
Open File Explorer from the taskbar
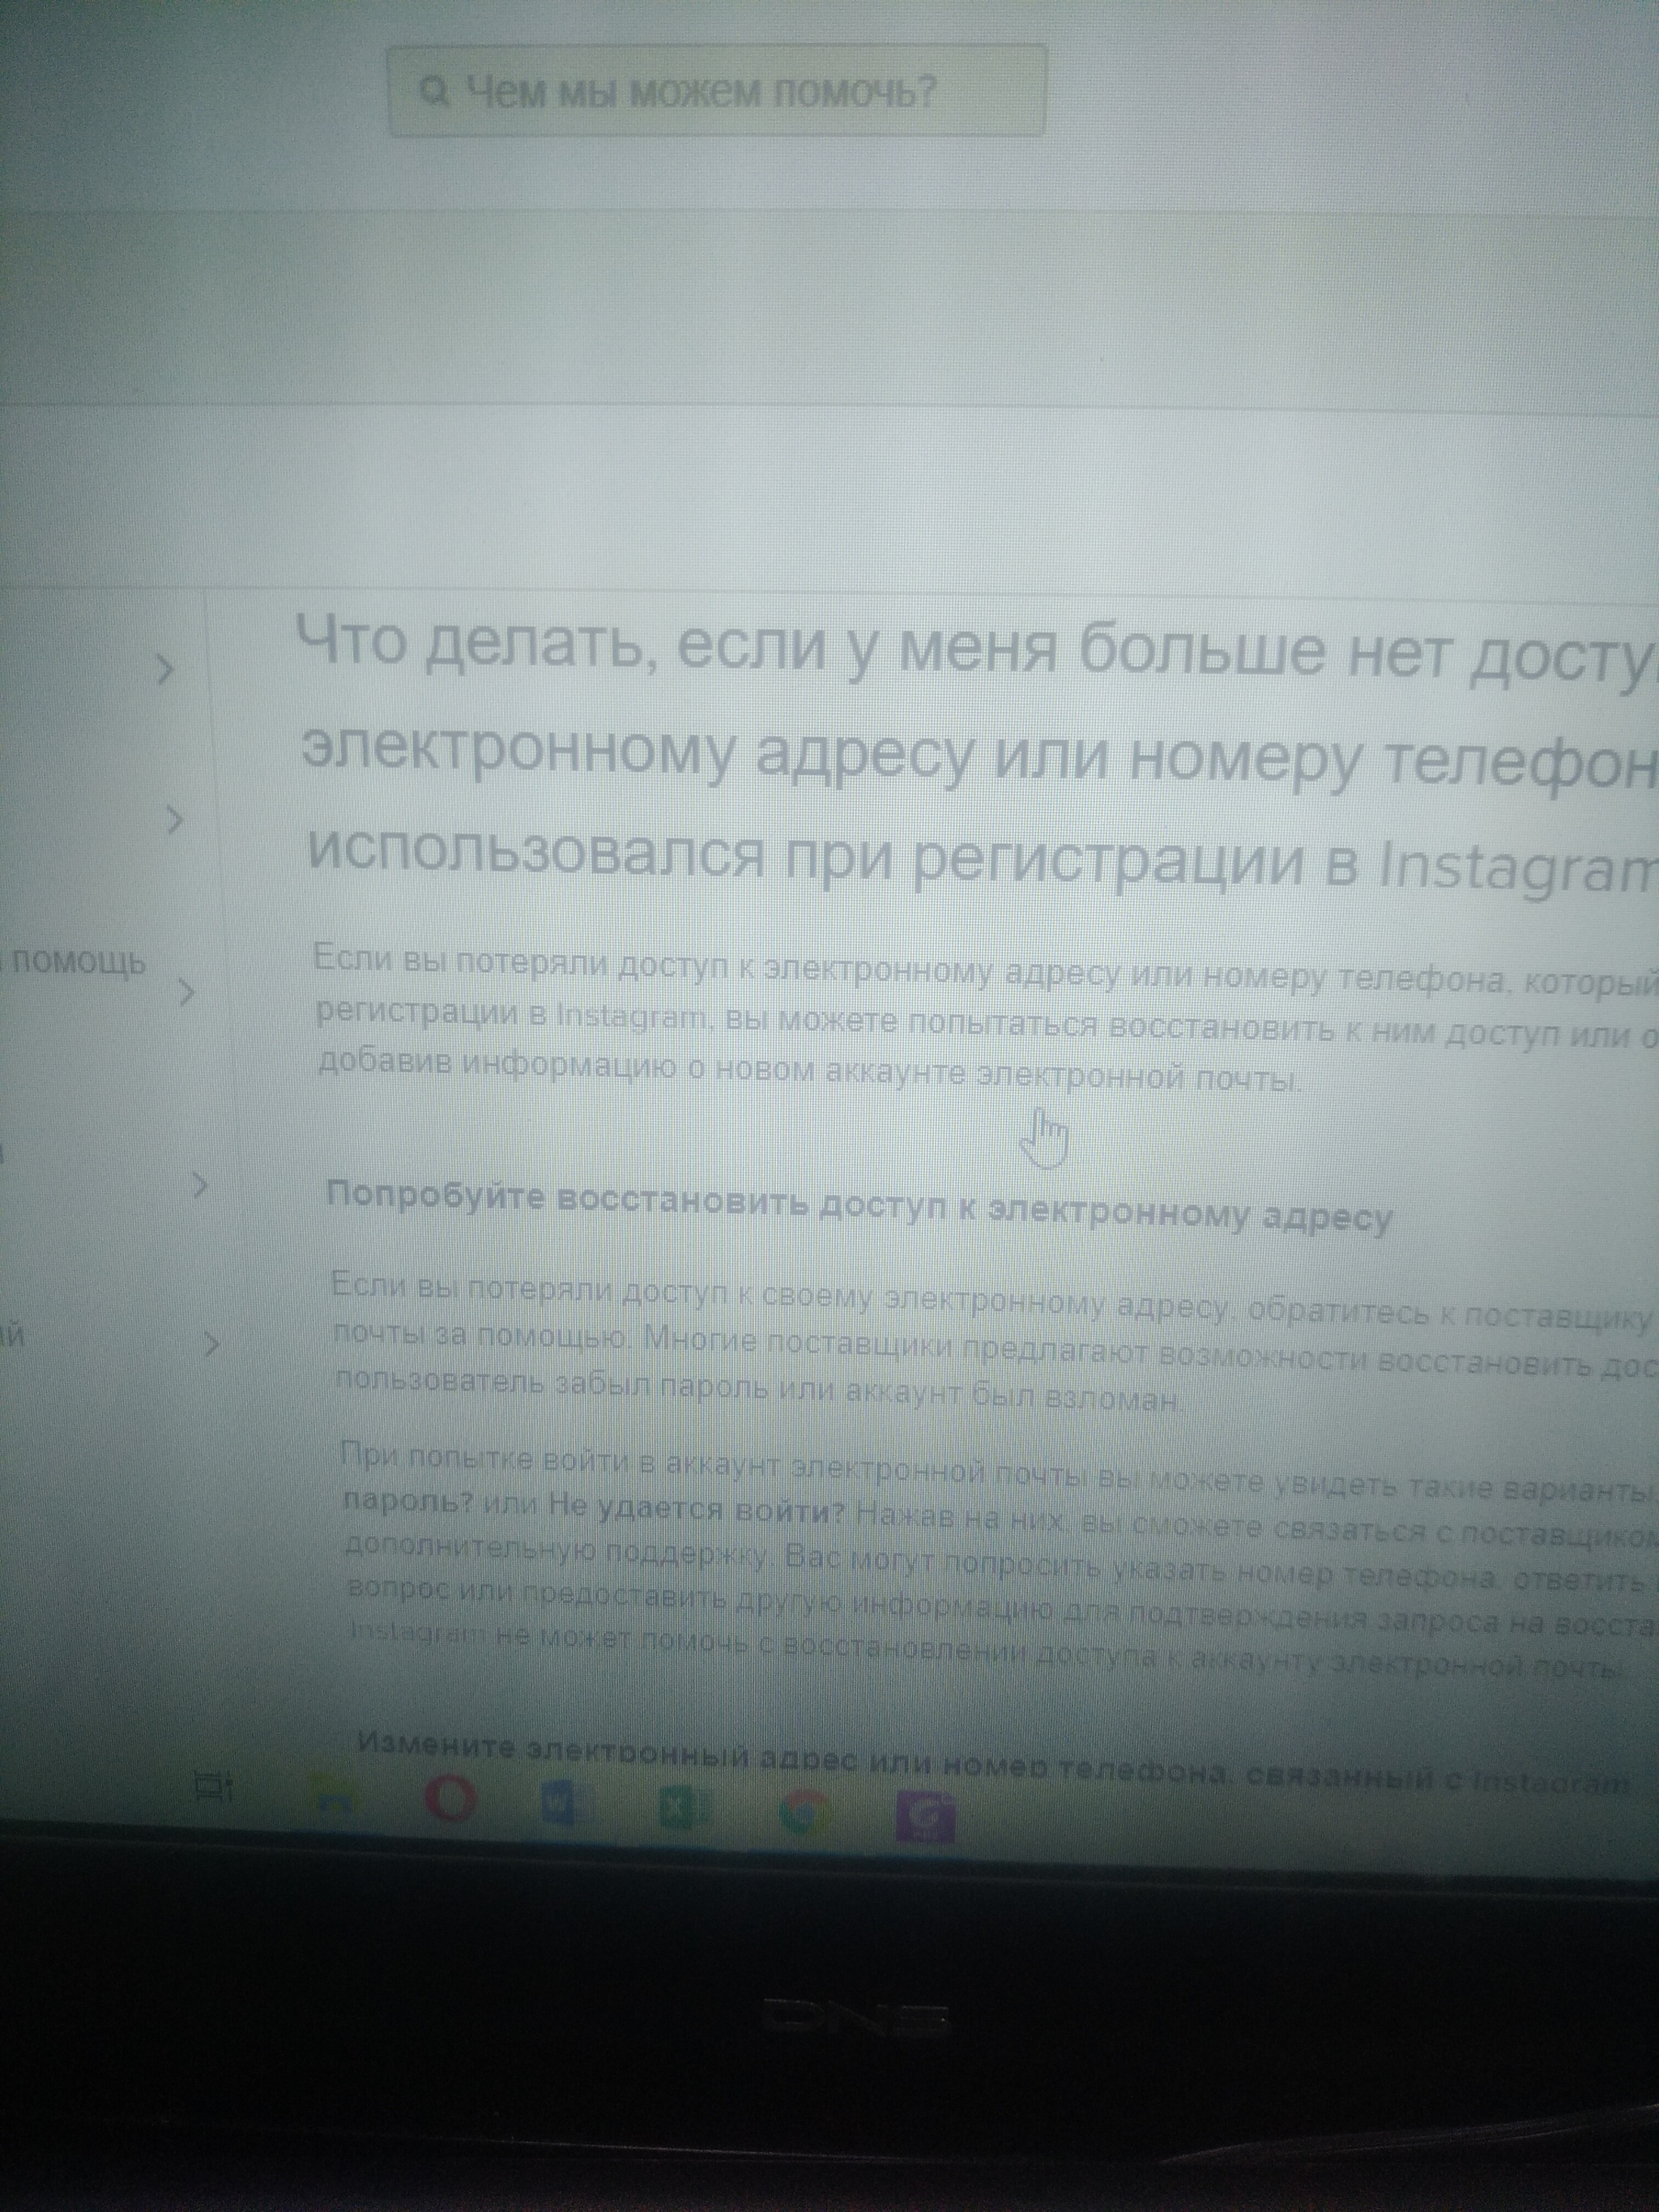(333, 1797)
